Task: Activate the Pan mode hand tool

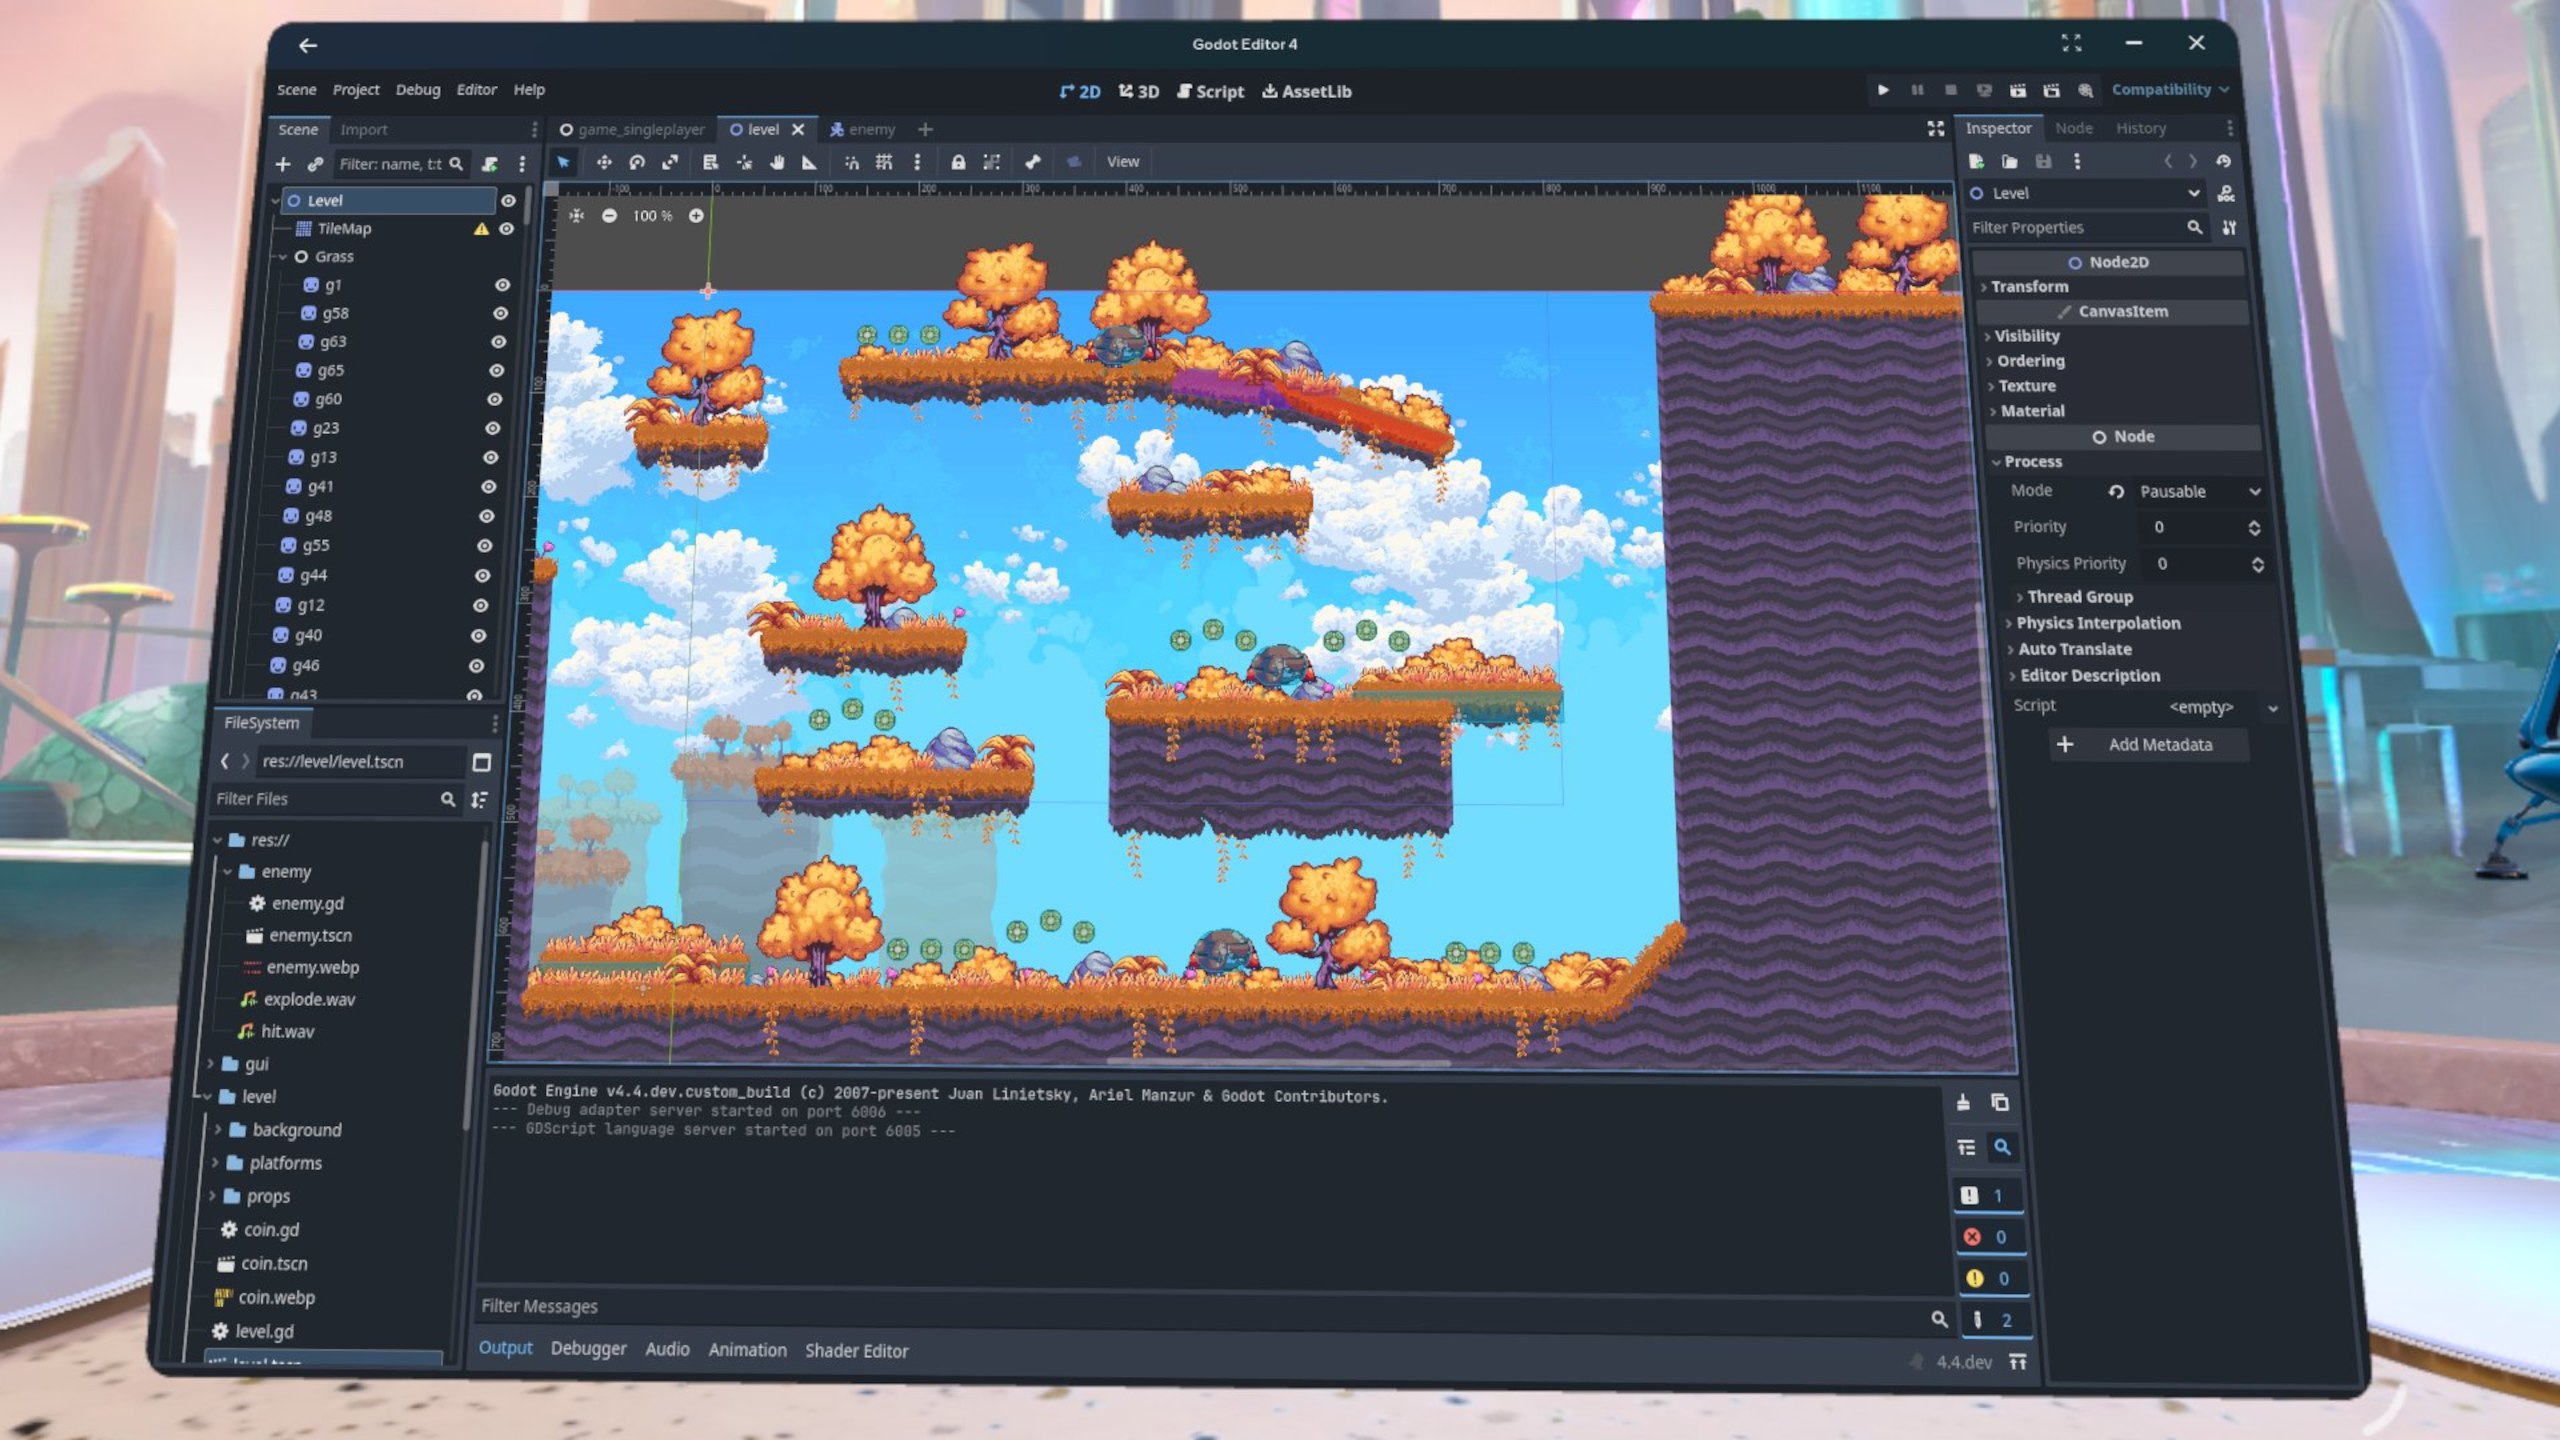Action: pos(777,162)
